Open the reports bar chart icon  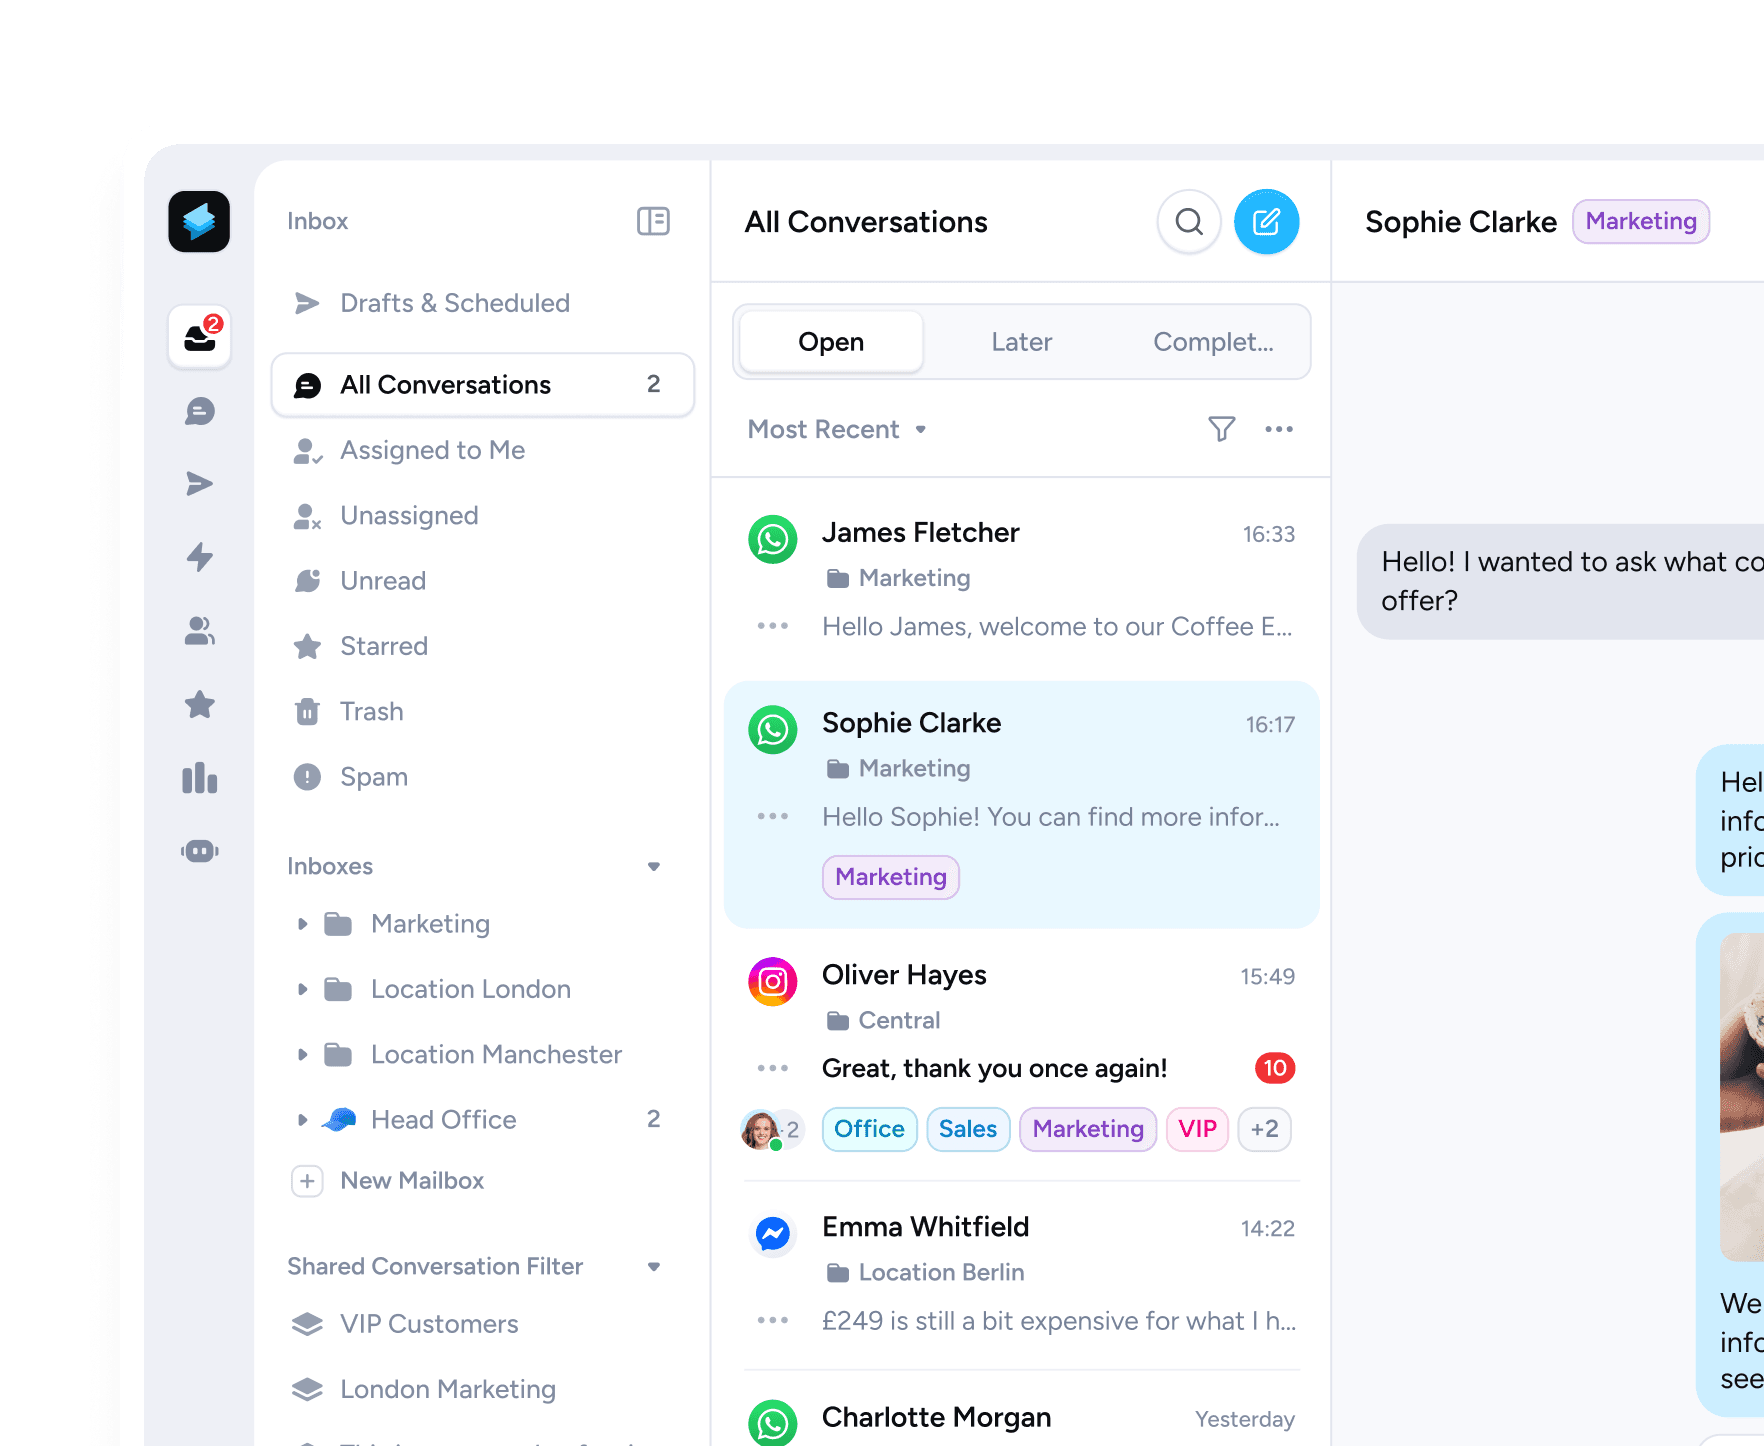coord(200,778)
